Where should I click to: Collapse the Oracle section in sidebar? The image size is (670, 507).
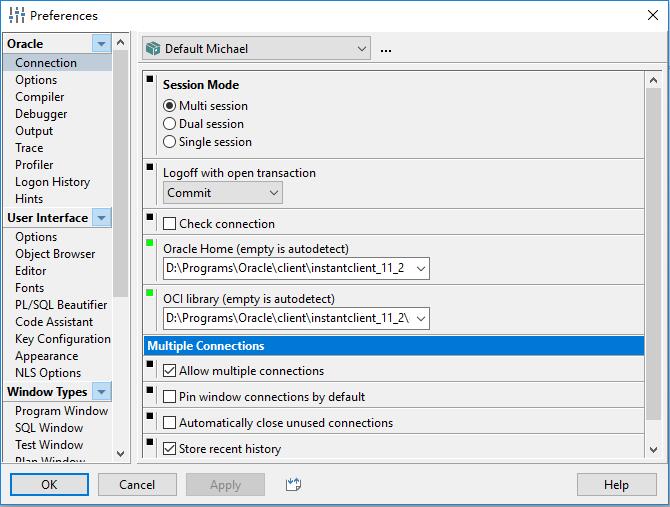101,44
